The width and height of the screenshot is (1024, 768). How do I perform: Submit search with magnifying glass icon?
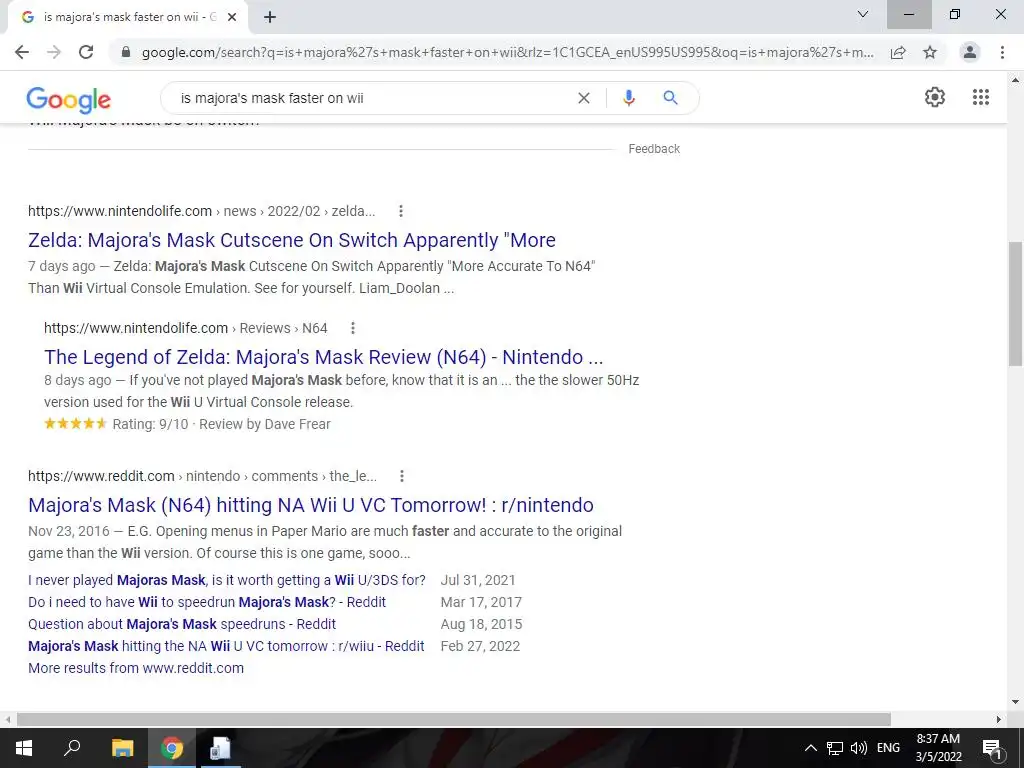670,98
